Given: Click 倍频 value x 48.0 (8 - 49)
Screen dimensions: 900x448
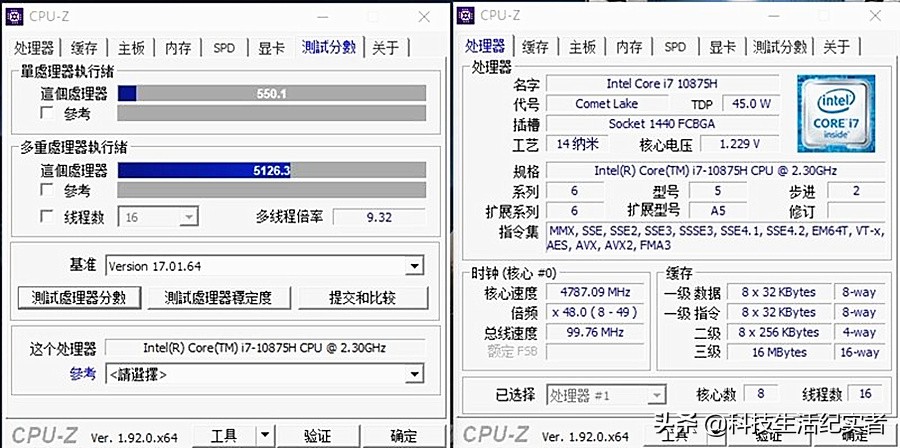Looking at the screenshot, I should [x=595, y=313].
